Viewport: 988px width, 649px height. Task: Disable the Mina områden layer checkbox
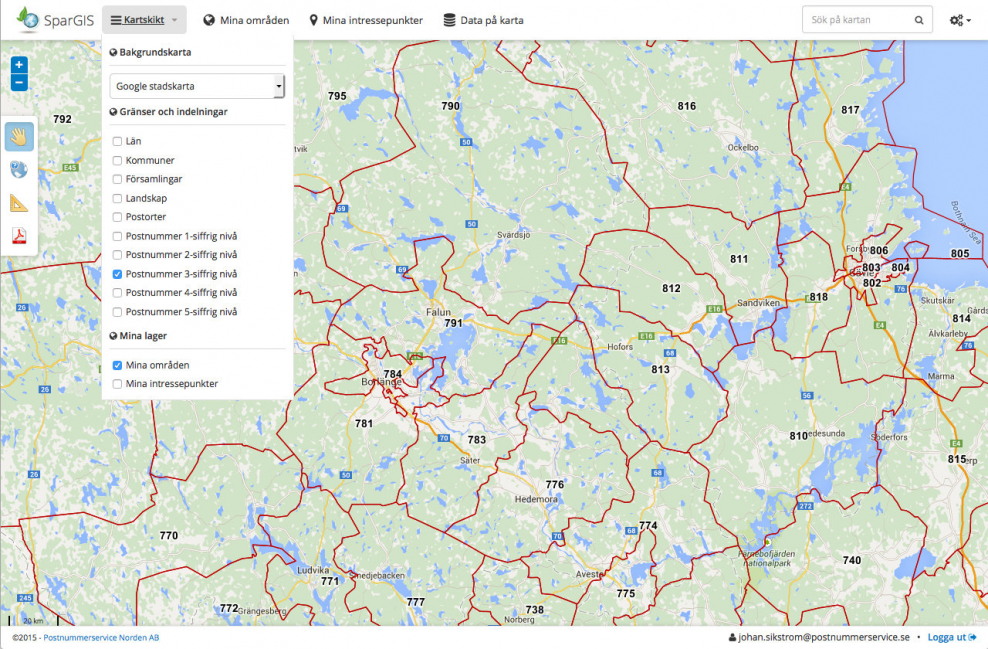point(117,365)
